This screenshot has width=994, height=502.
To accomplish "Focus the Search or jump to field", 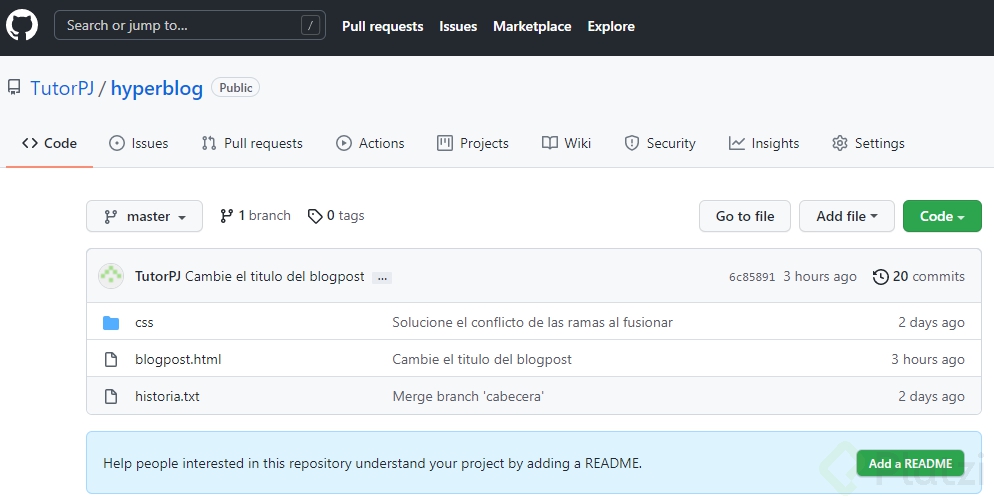I will coord(190,25).
